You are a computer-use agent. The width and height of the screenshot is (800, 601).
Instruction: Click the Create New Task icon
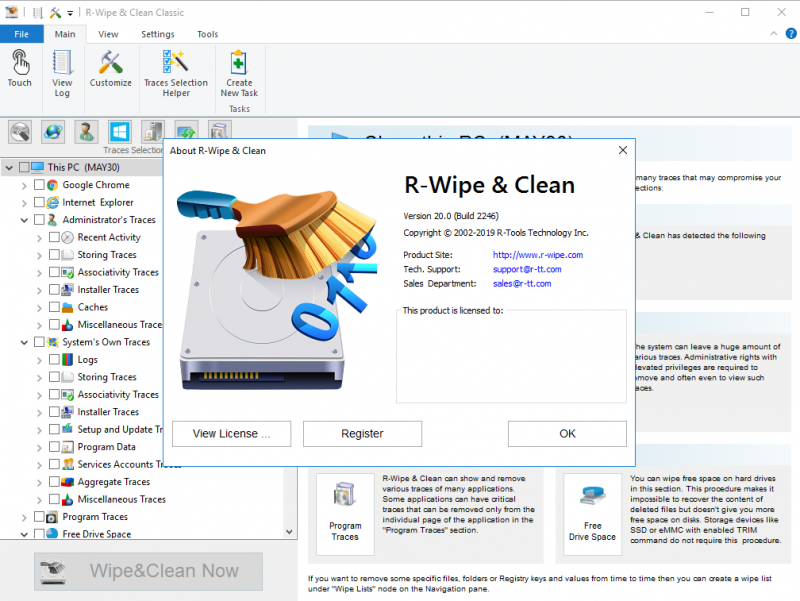tap(239, 72)
